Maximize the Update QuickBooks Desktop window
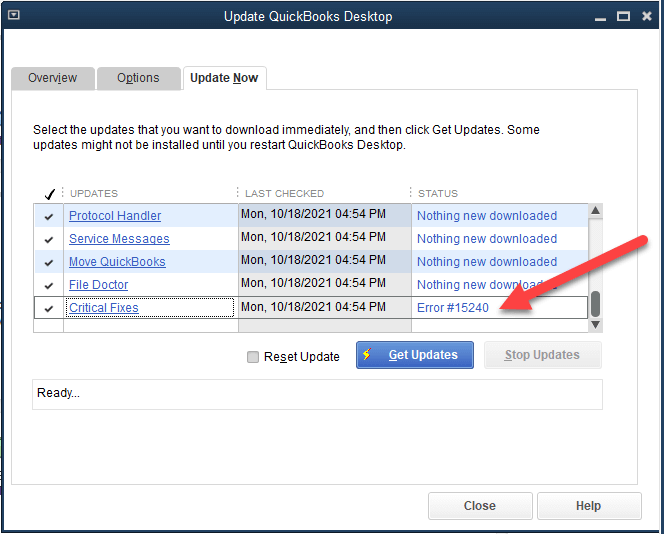The width and height of the screenshot is (664, 534). [x=623, y=16]
